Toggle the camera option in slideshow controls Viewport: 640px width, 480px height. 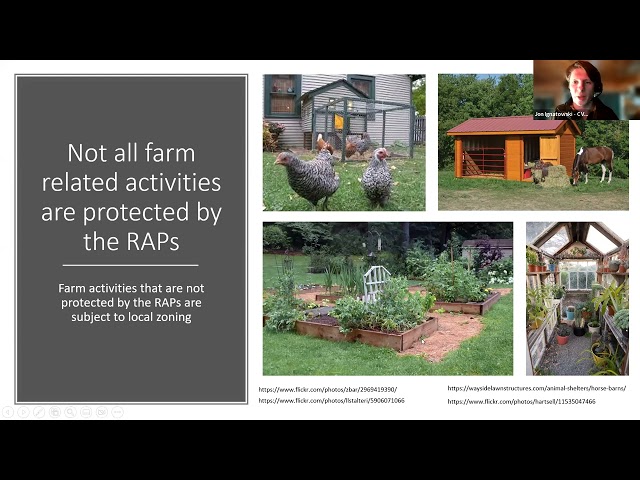101,412
